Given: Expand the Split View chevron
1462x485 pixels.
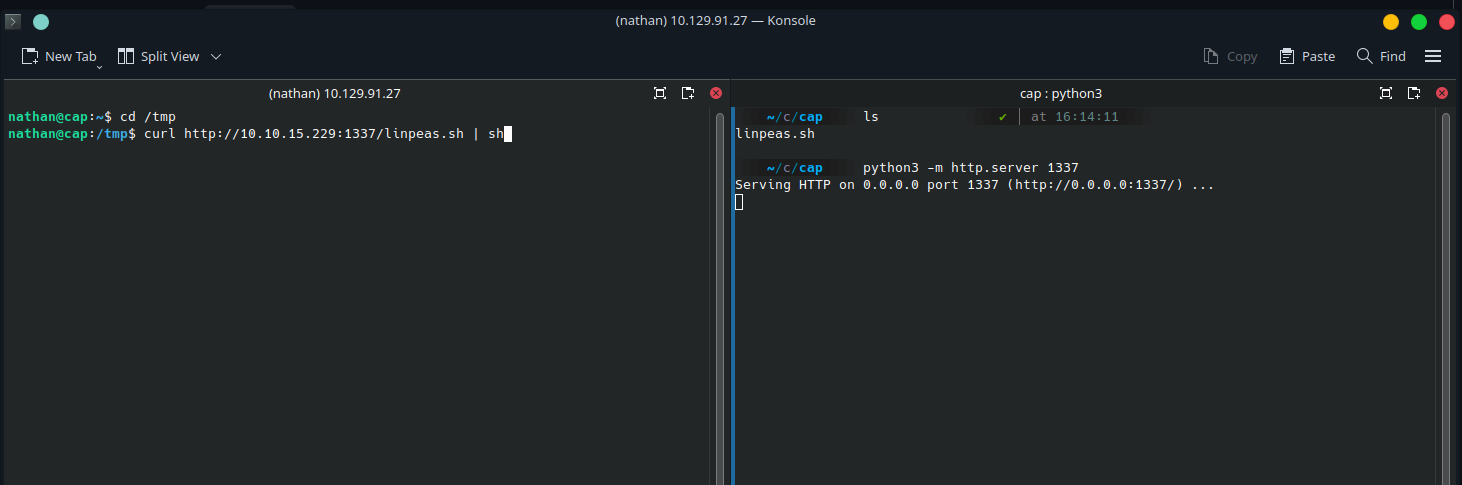Looking at the screenshot, I should (x=216, y=57).
